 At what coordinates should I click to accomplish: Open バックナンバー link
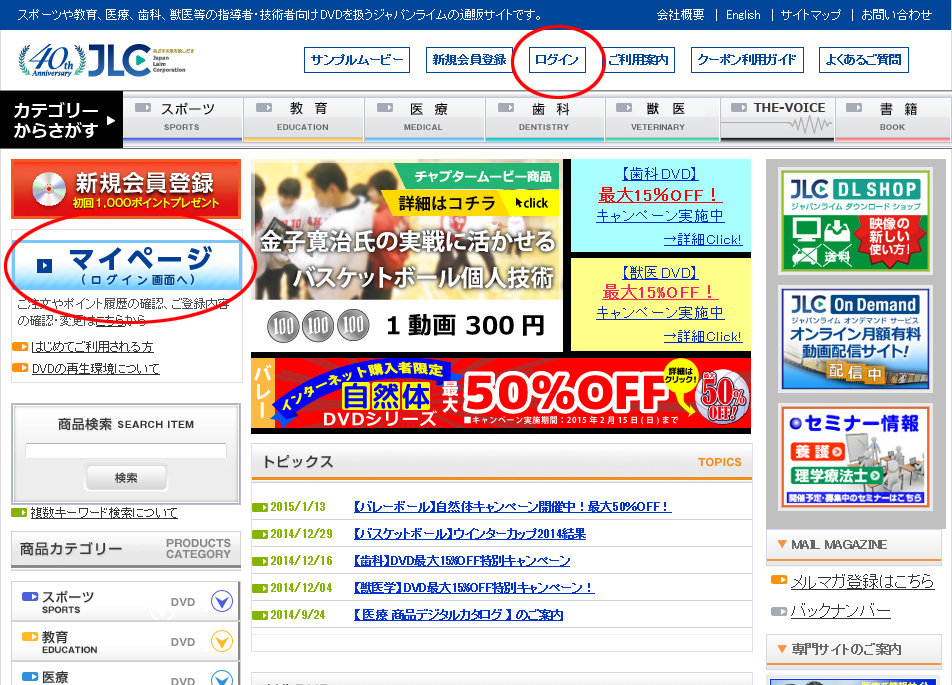840,611
